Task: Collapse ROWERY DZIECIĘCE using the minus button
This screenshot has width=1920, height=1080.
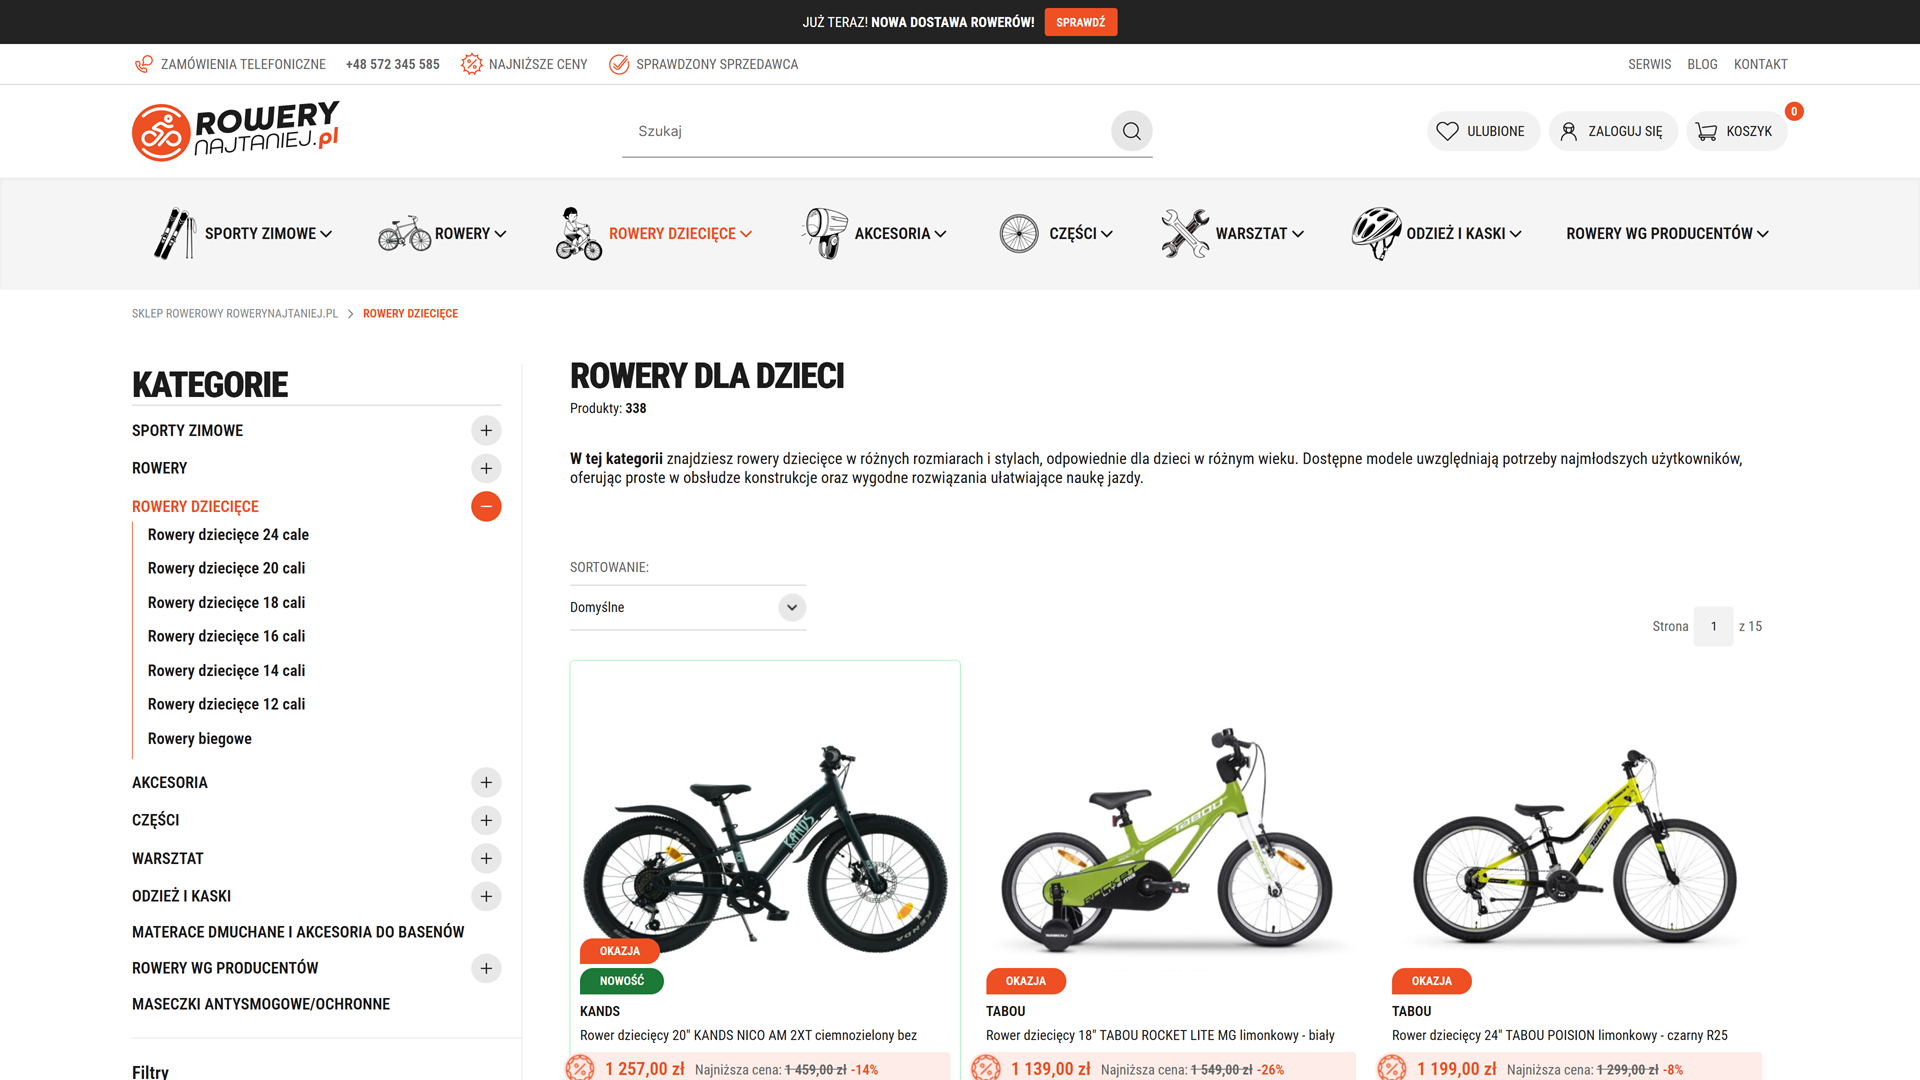Action: [x=486, y=506]
